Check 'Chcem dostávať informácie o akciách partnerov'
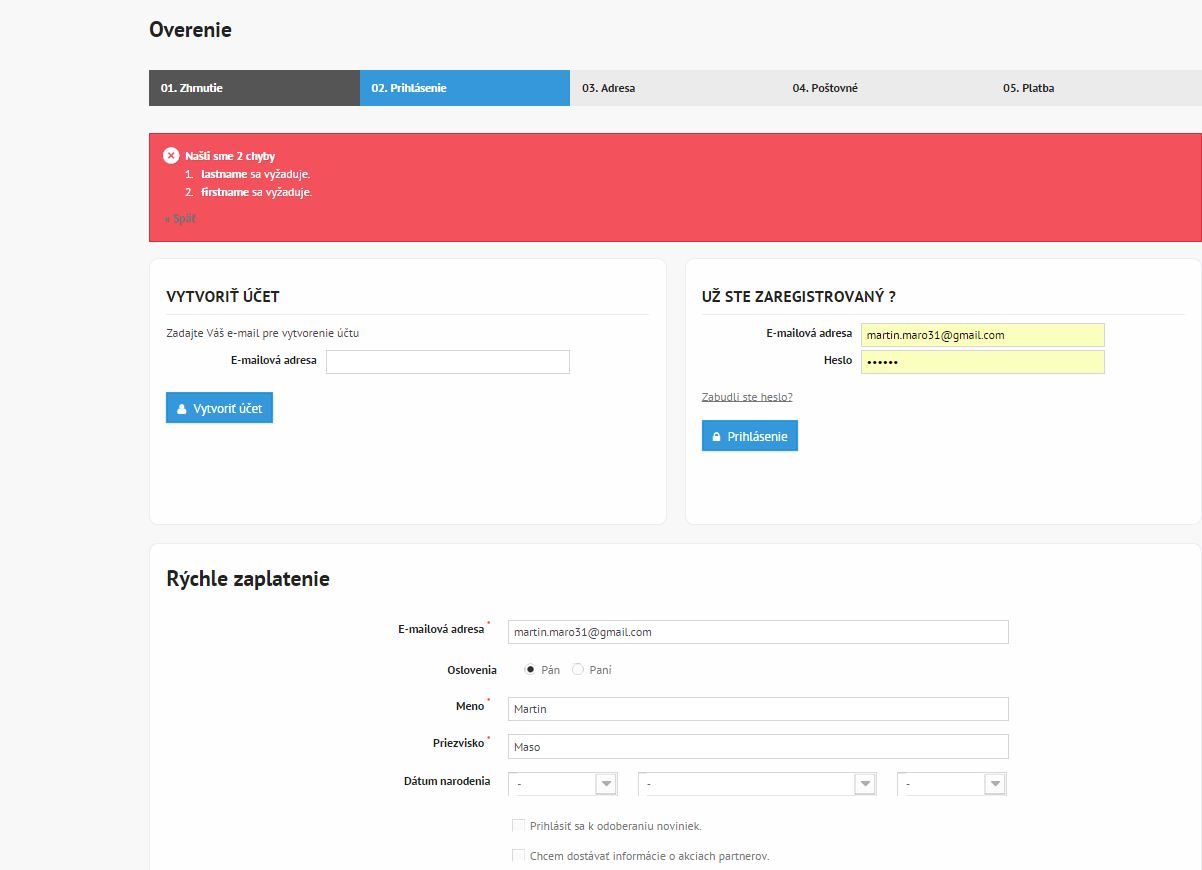Image resolution: width=1202 pixels, height=870 pixels. 518,856
